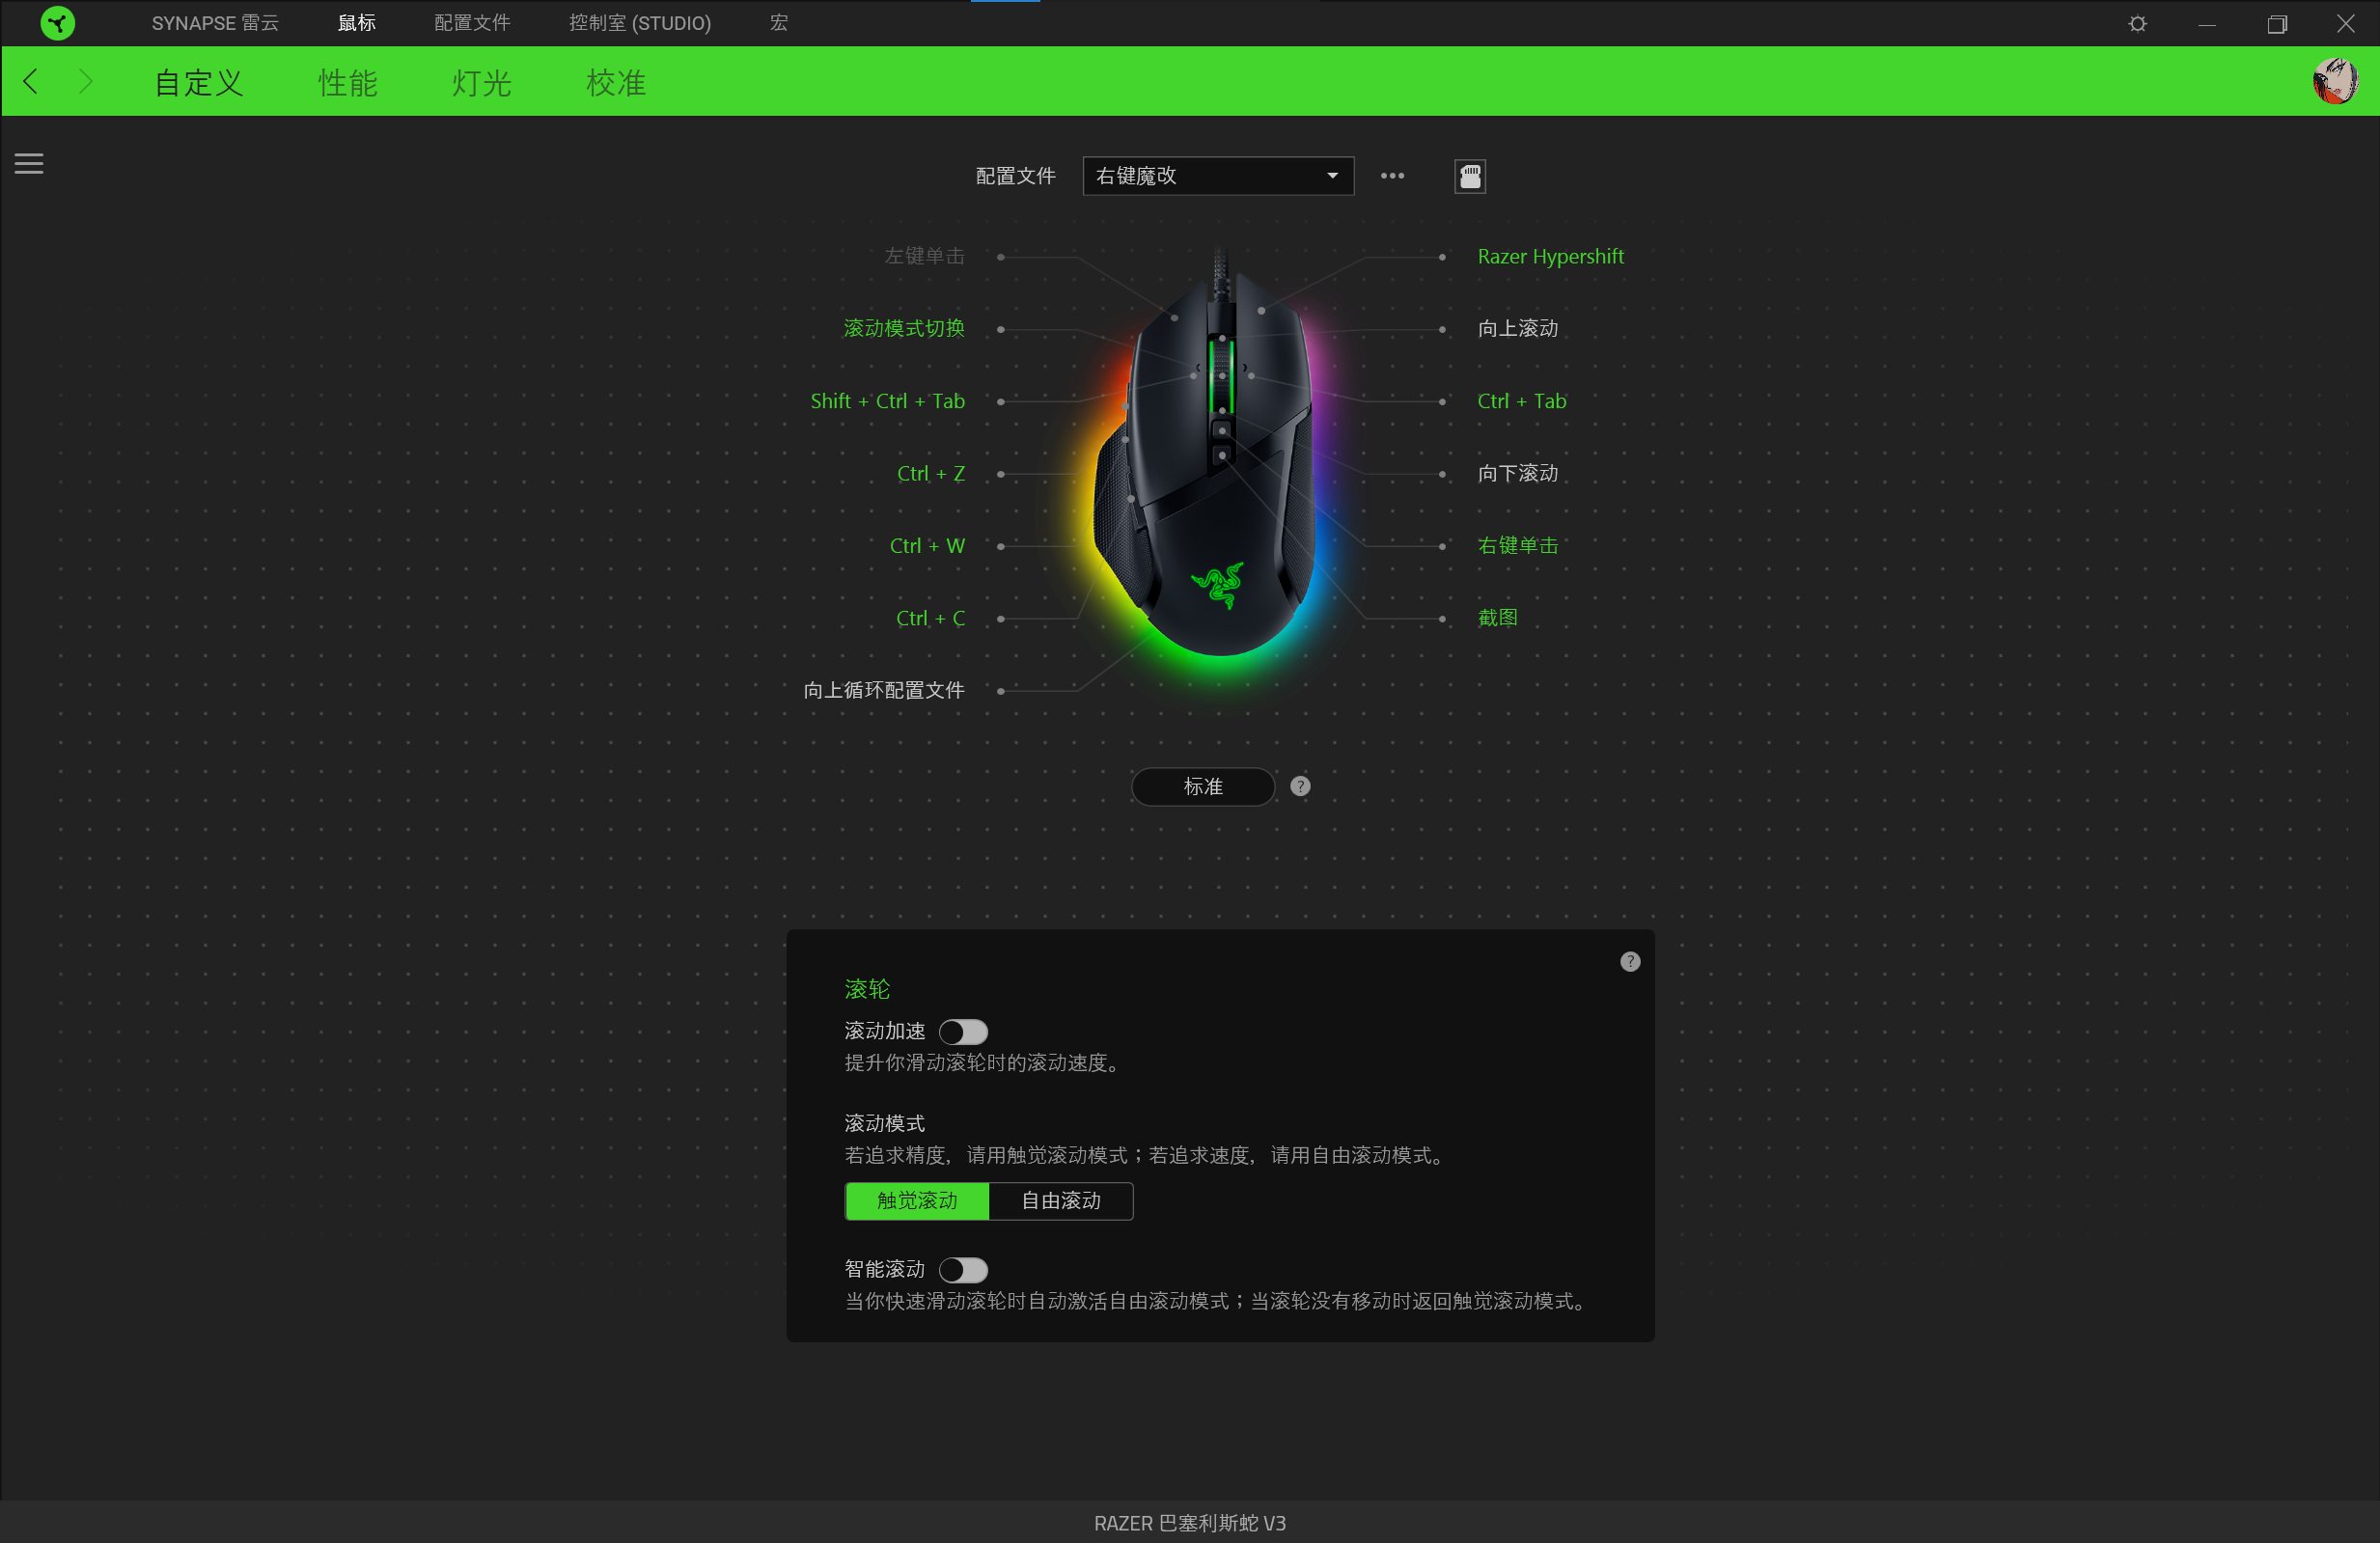
Task: Click the 标准 mode button
Action: pyautogui.click(x=1203, y=787)
